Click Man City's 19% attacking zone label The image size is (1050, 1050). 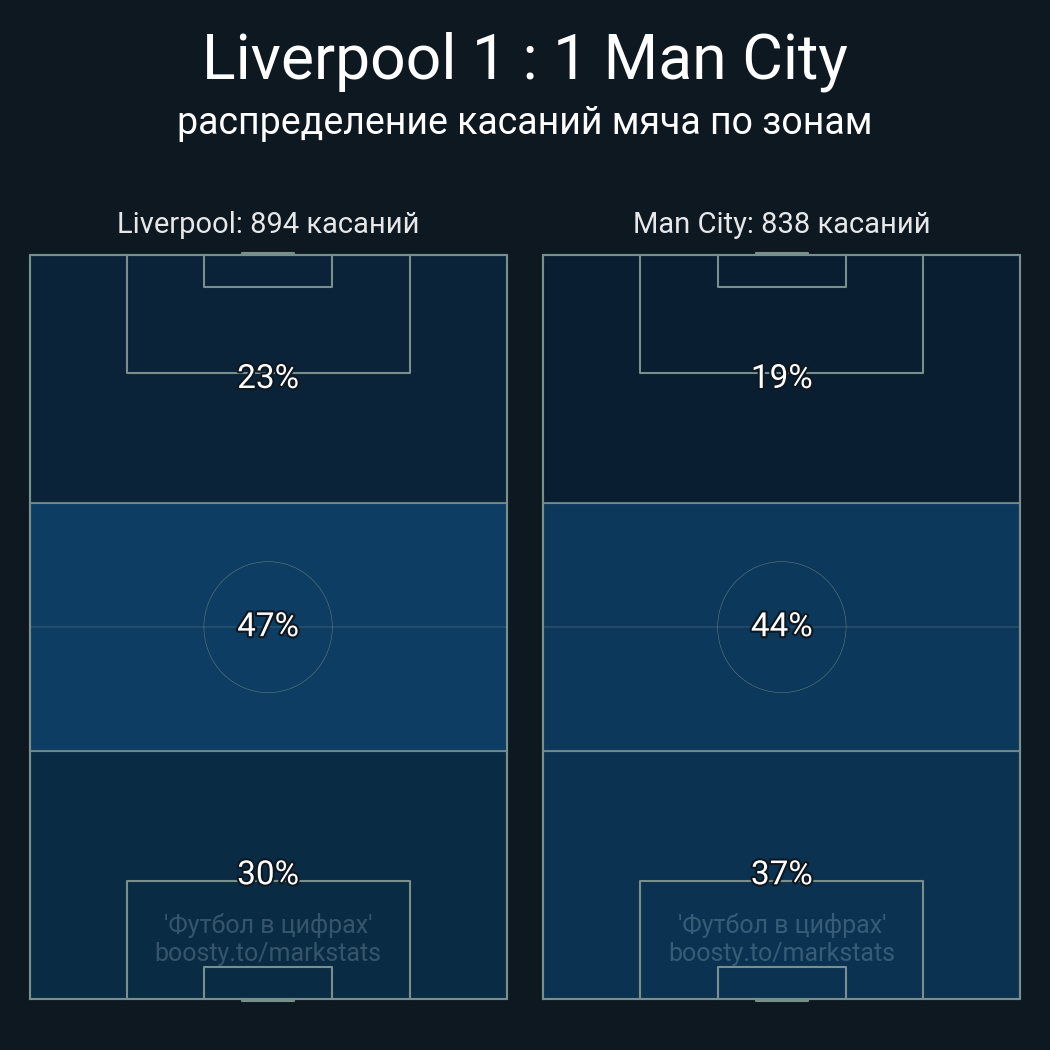(781, 377)
